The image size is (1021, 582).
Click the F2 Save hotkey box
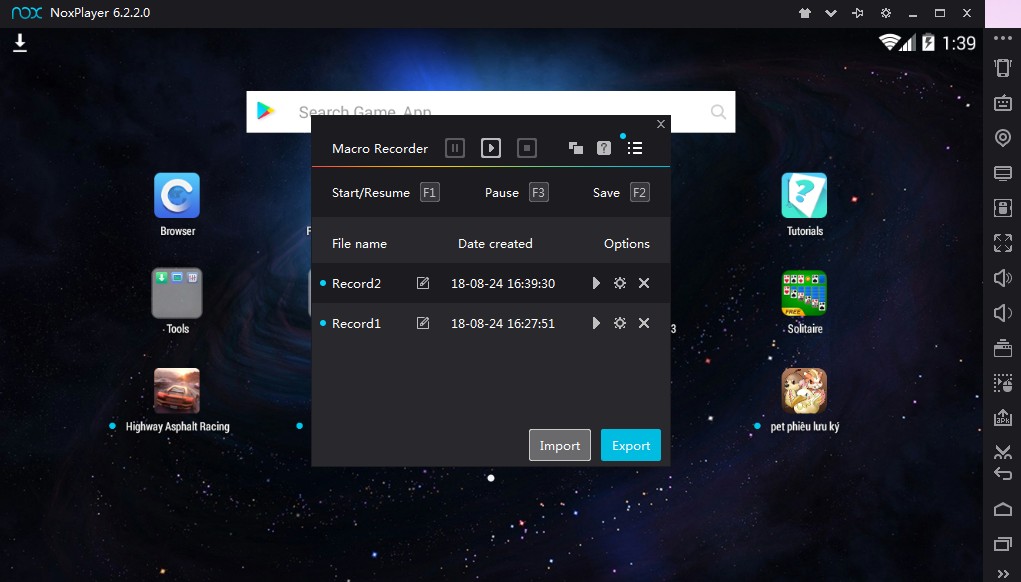(x=639, y=193)
